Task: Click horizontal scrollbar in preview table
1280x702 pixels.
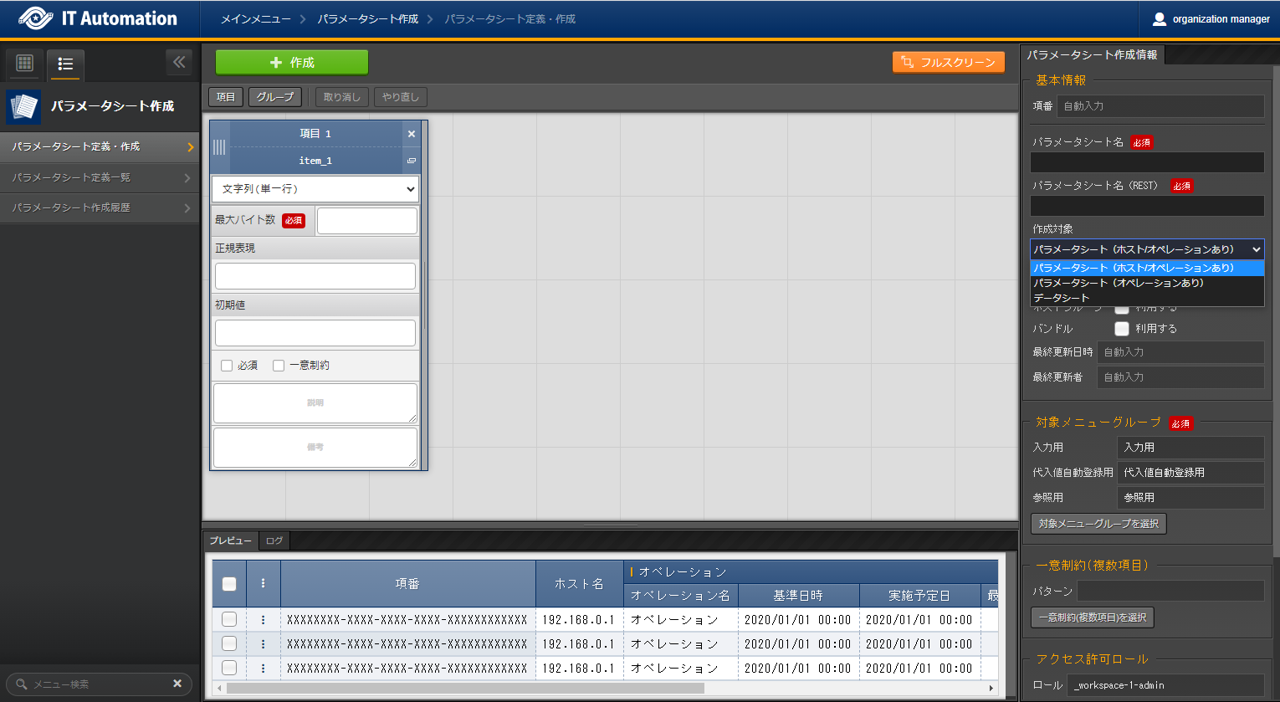Action: click(x=465, y=688)
